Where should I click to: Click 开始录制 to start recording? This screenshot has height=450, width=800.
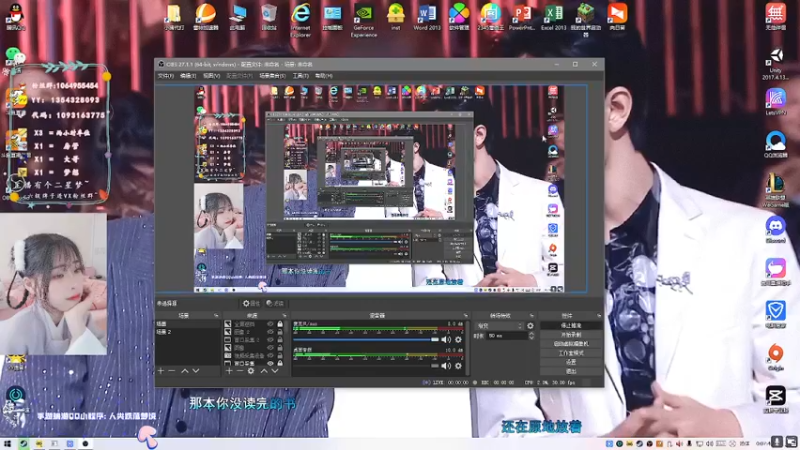pos(570,335)
